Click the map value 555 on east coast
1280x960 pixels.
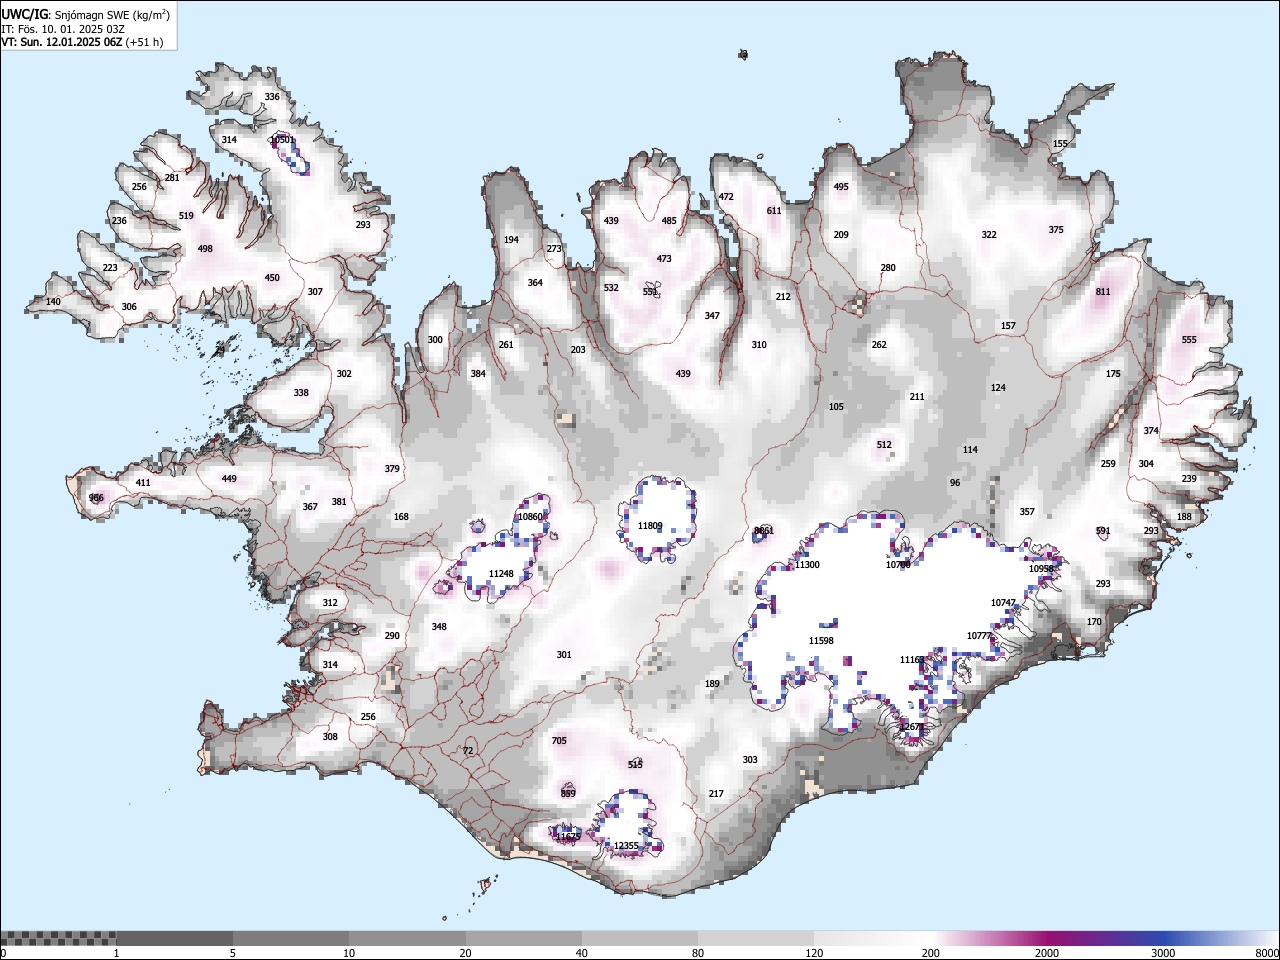pos(1189,340)
